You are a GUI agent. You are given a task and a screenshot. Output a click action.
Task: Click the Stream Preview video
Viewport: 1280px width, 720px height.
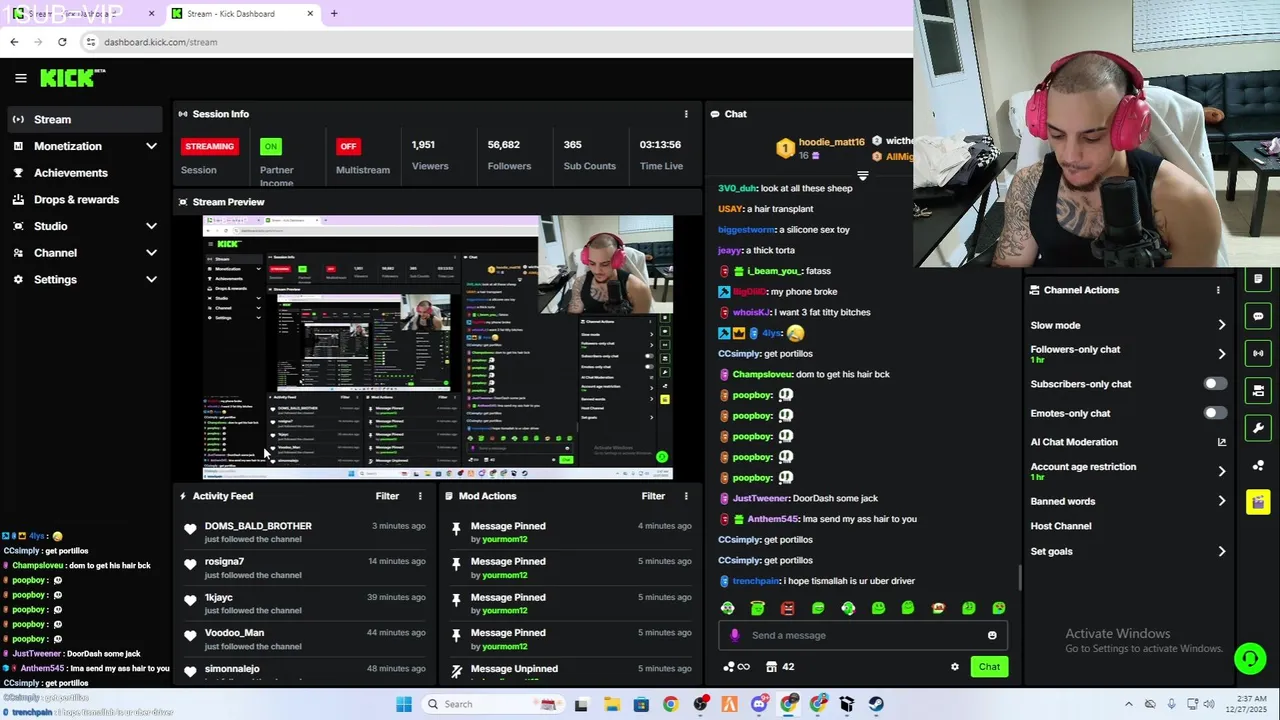tap(438, 348)
